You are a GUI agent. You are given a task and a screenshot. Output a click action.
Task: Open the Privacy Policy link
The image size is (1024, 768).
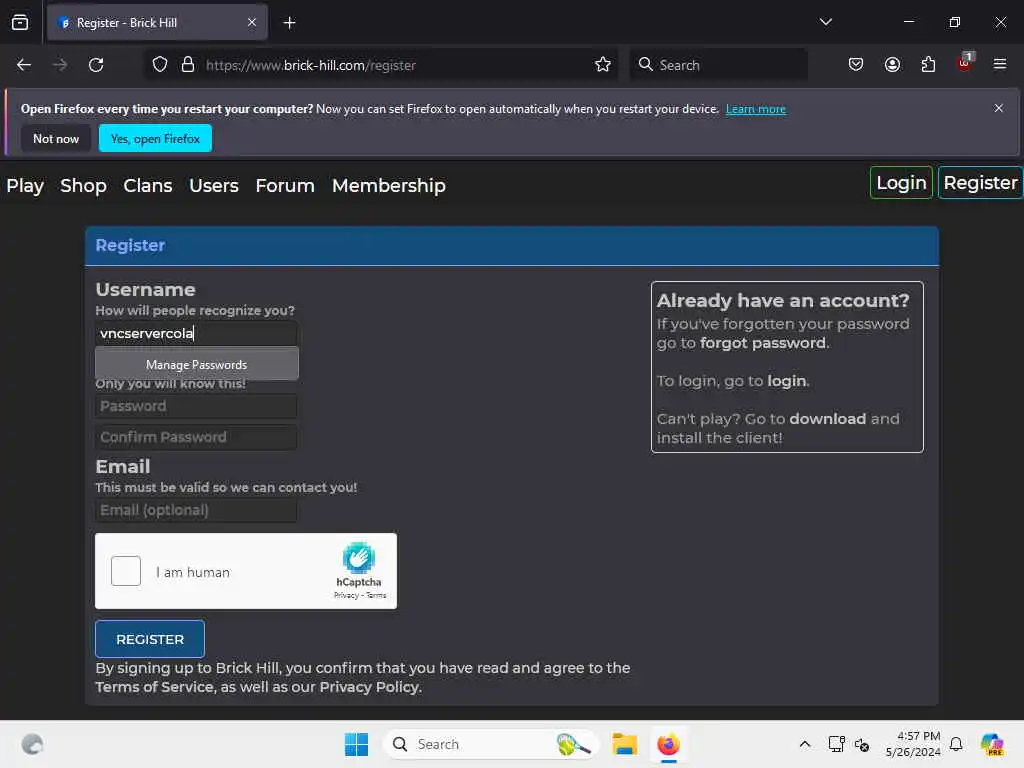tap(369, 687)
